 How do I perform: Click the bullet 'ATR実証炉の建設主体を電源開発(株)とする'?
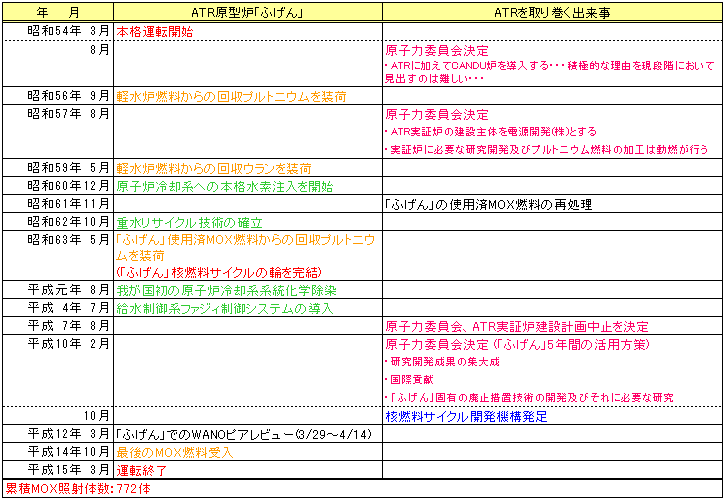[x=491, y=132]
